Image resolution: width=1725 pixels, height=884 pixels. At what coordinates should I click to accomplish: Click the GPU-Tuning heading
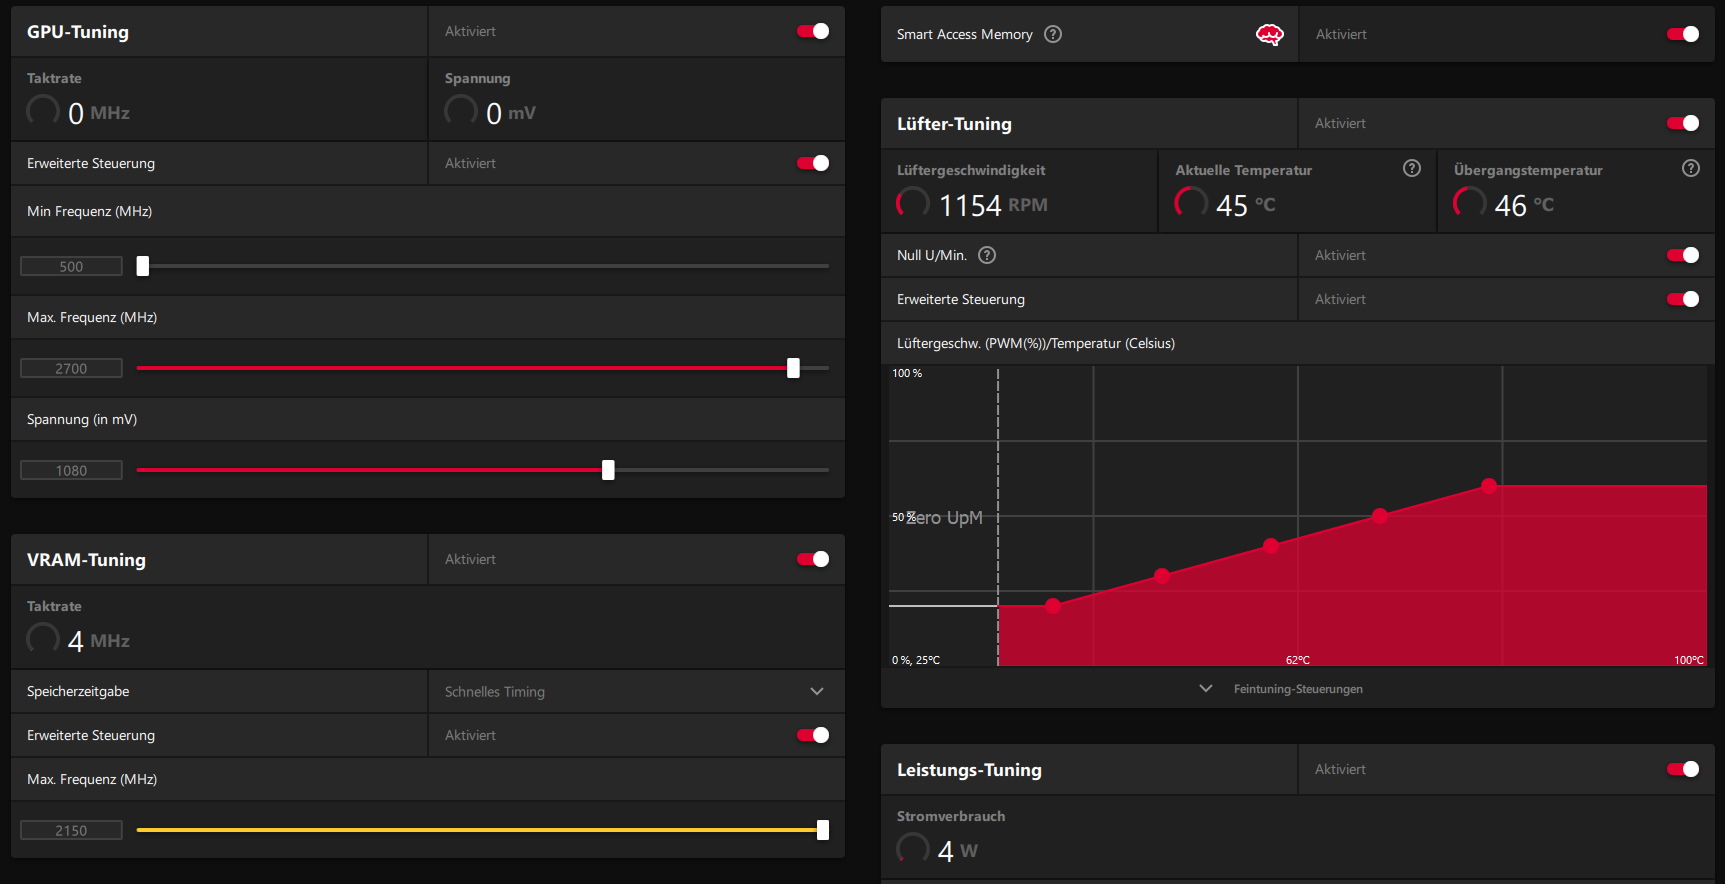pyautogui.click(x=78, y=32)
